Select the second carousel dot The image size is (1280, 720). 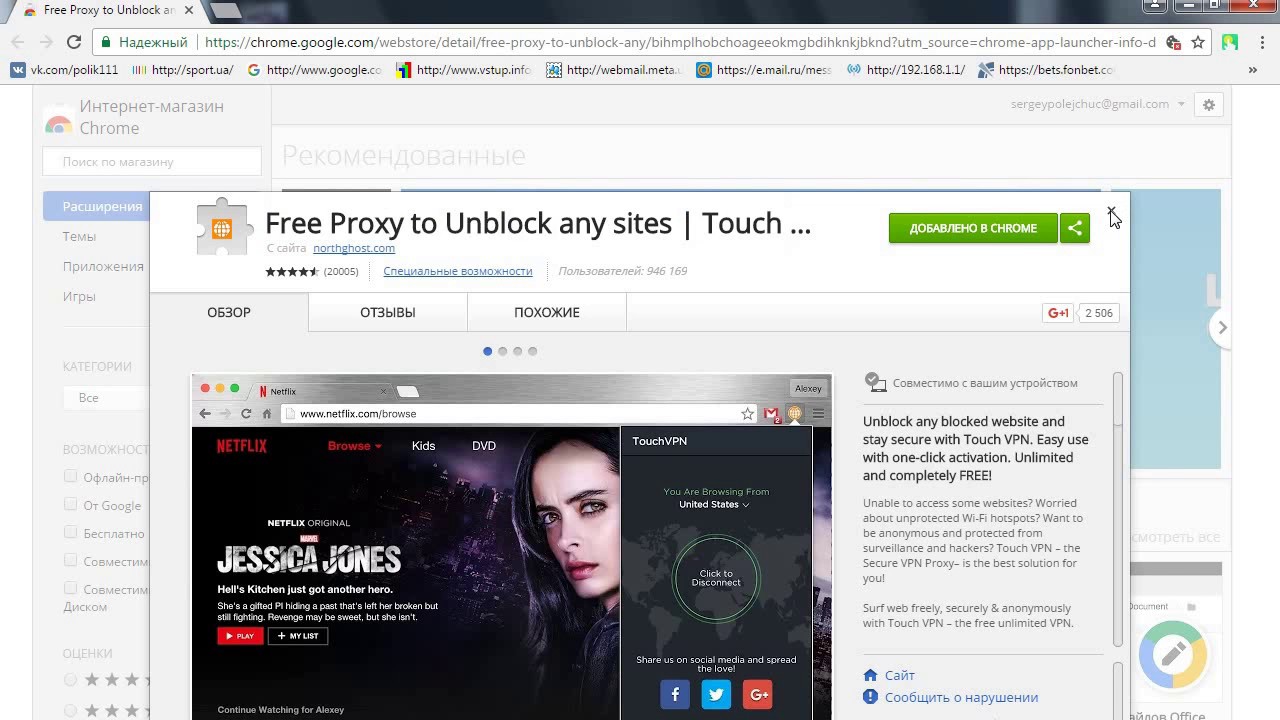[x=503, y=351]
